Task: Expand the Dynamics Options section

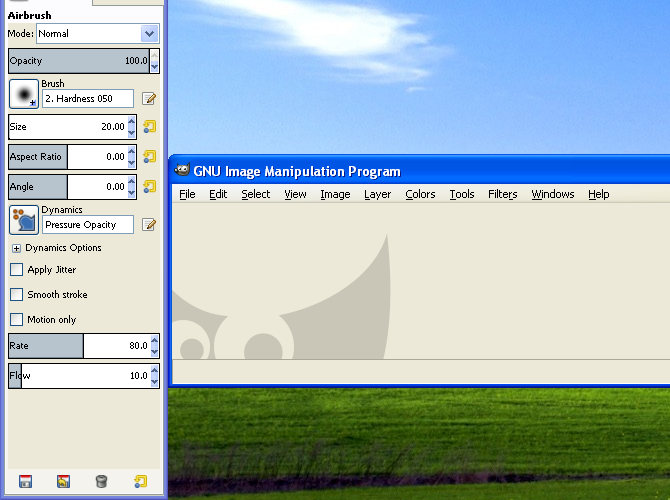Action: coord(16,248)
